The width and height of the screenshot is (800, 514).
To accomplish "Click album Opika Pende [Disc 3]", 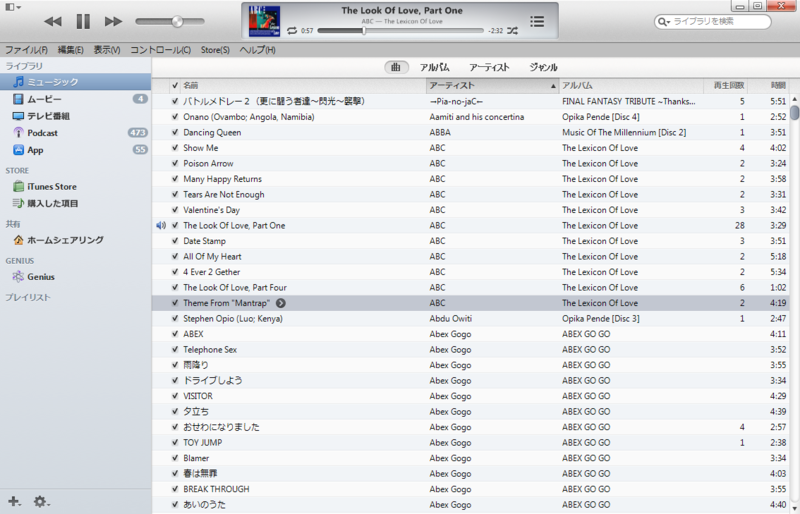I will [601, 319].
